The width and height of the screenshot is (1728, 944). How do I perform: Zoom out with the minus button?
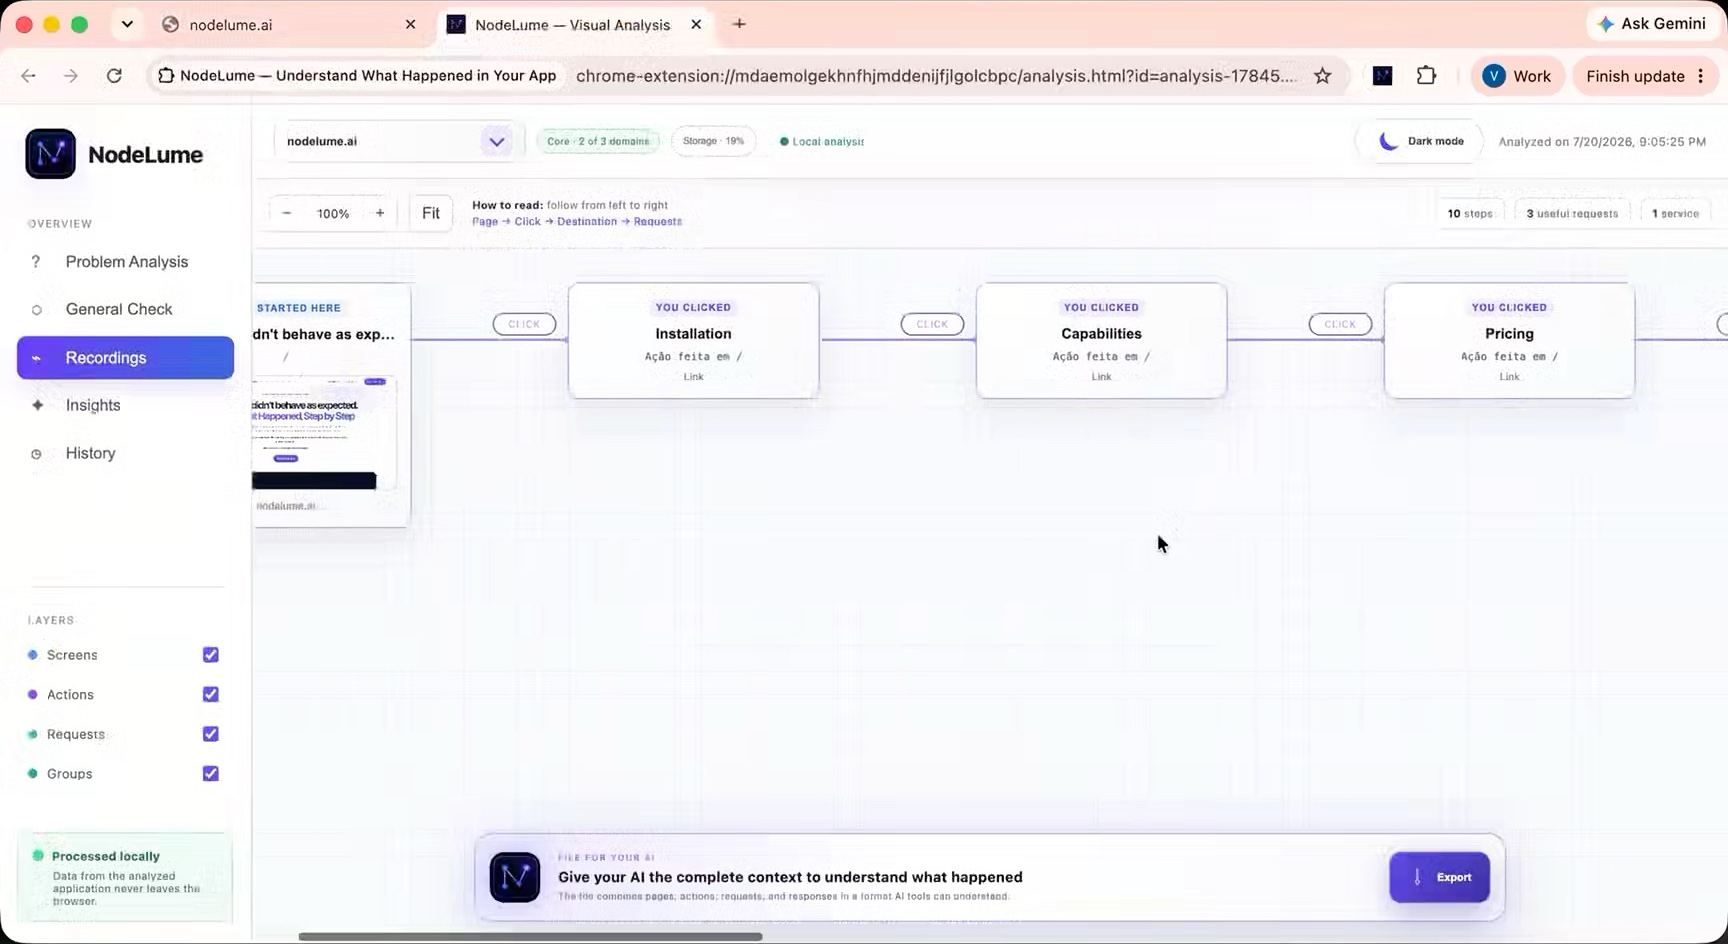(287, 213)
